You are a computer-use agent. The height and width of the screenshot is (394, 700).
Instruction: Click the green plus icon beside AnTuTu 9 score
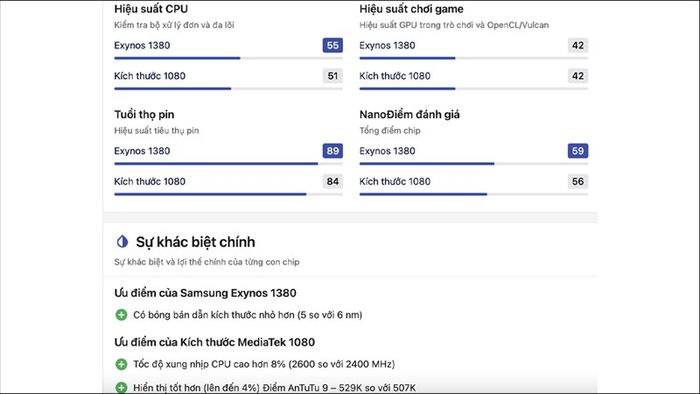121,387
